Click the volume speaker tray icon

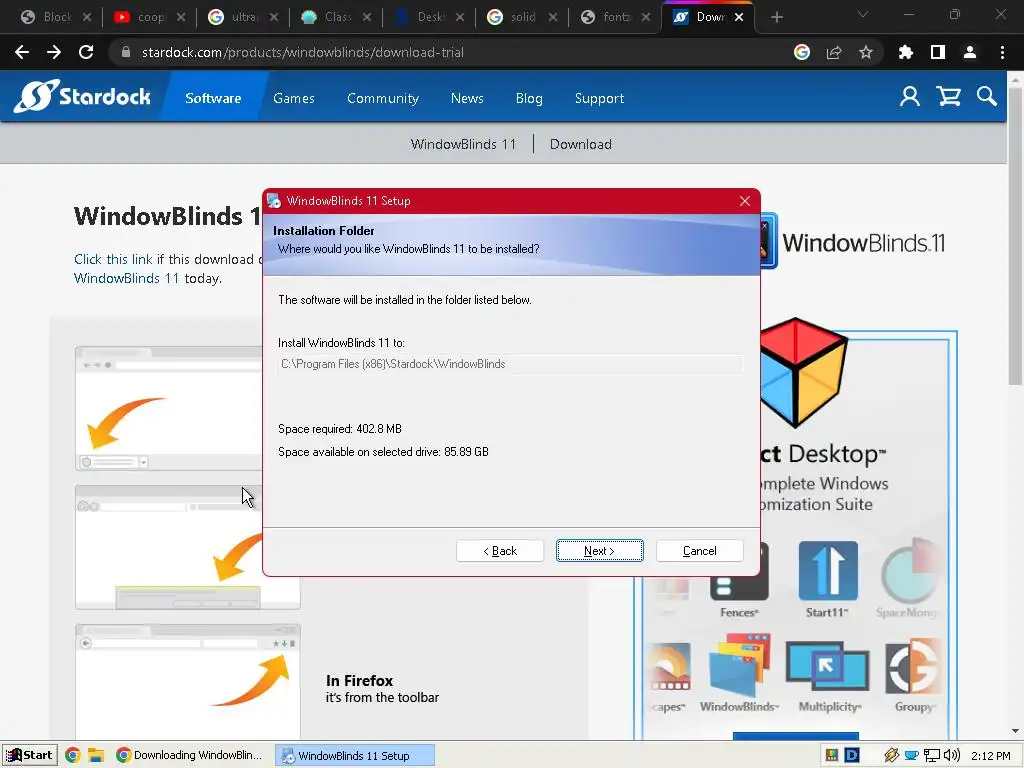click(x=952, y=756)
